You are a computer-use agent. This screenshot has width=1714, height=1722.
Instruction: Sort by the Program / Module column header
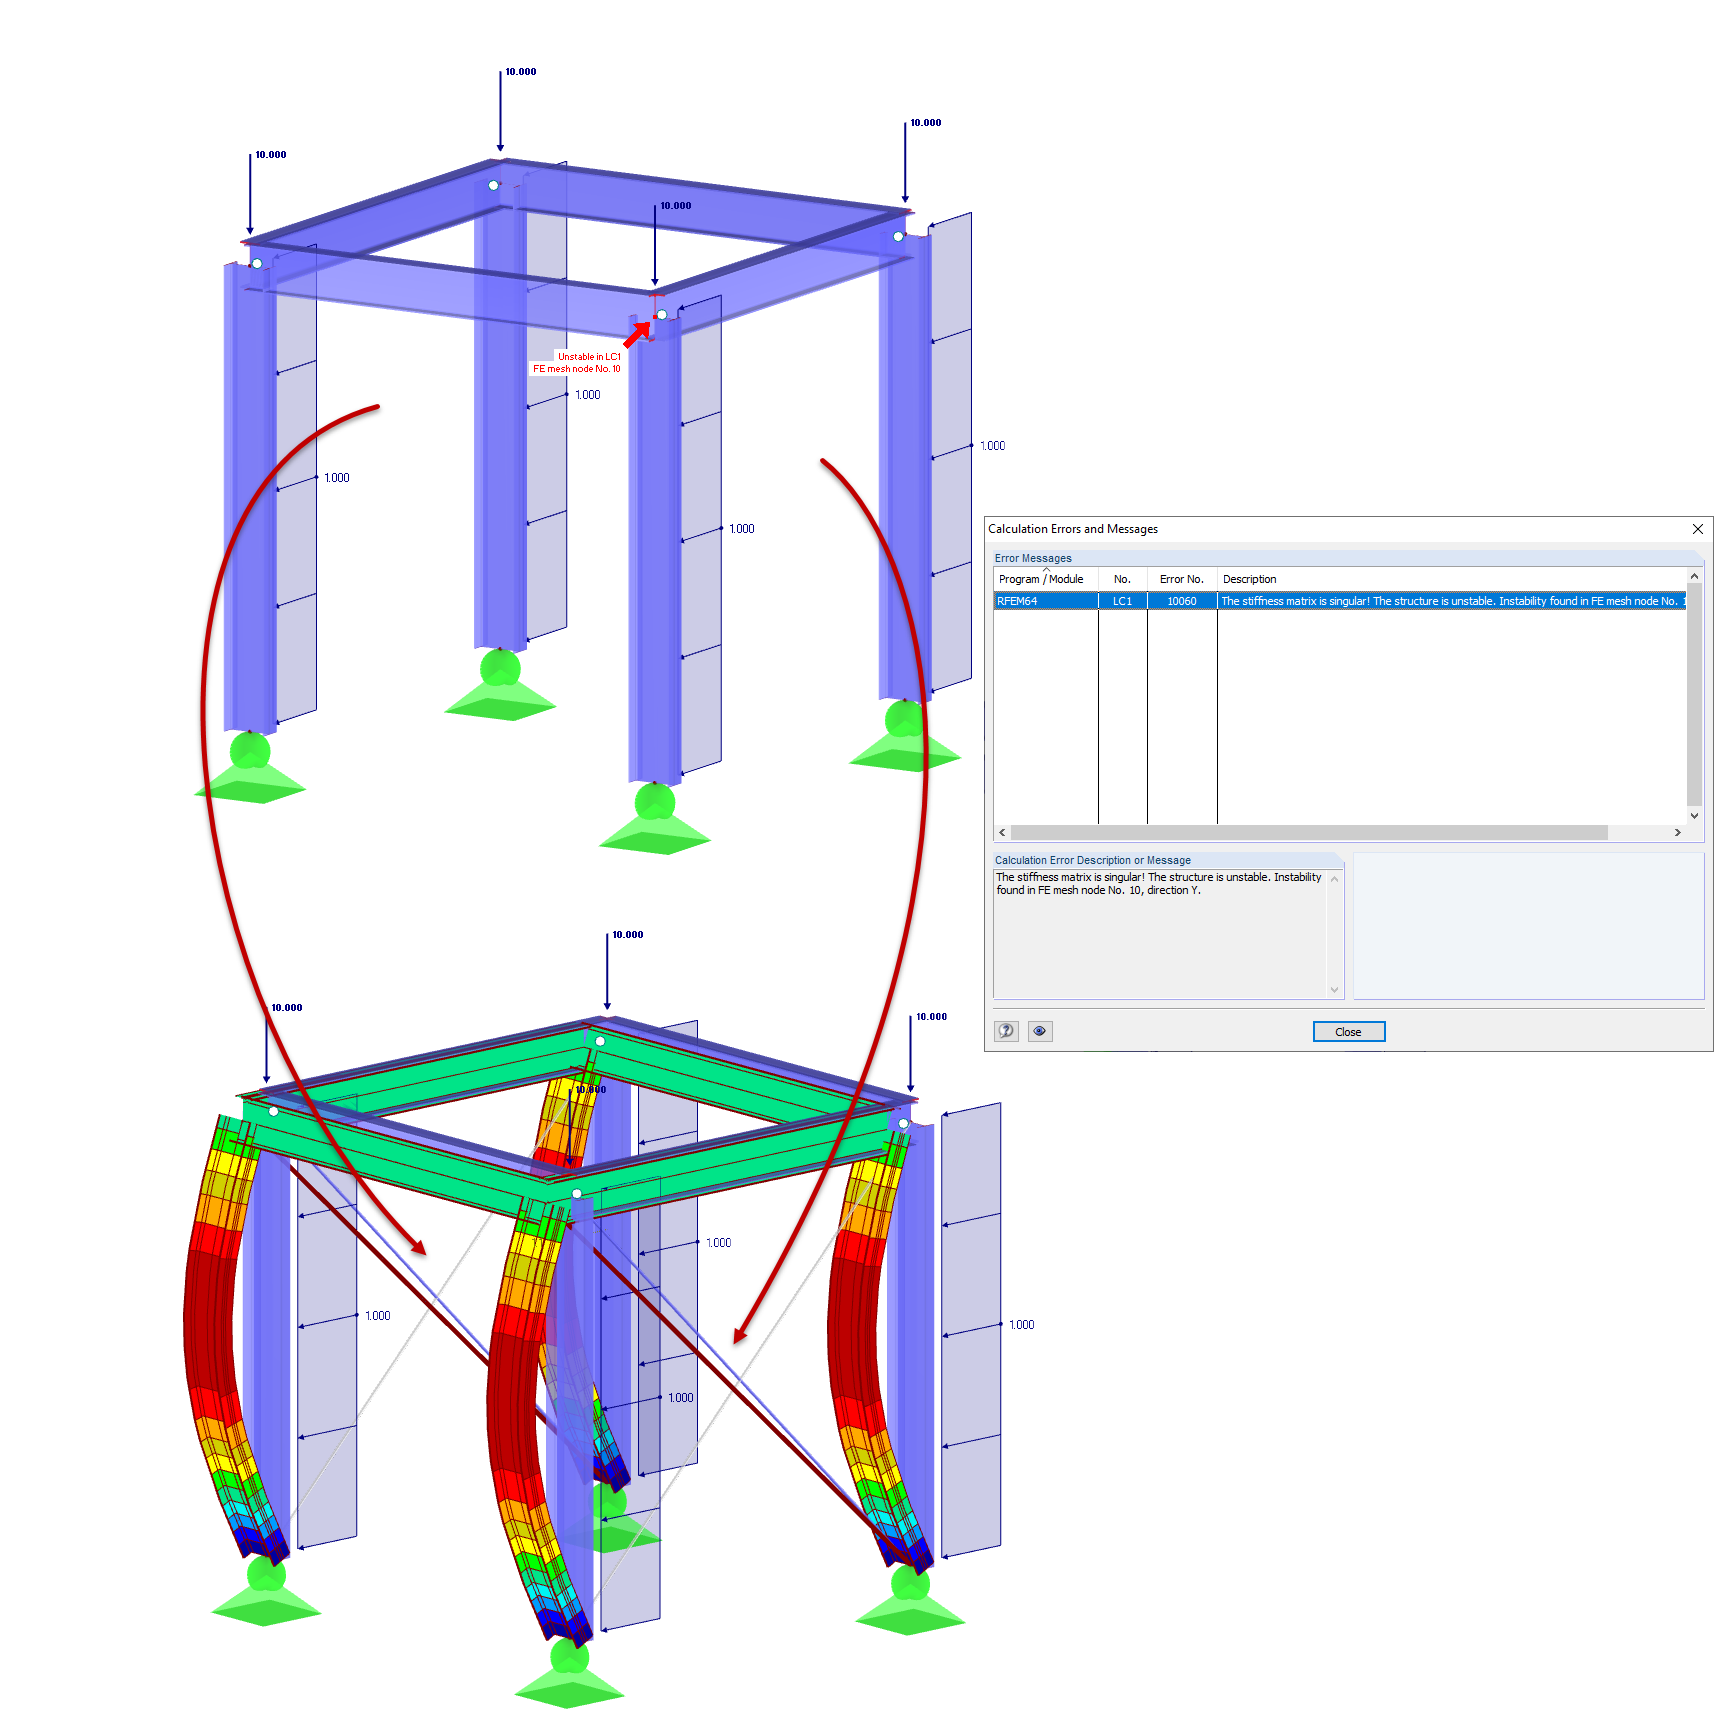1045,579
